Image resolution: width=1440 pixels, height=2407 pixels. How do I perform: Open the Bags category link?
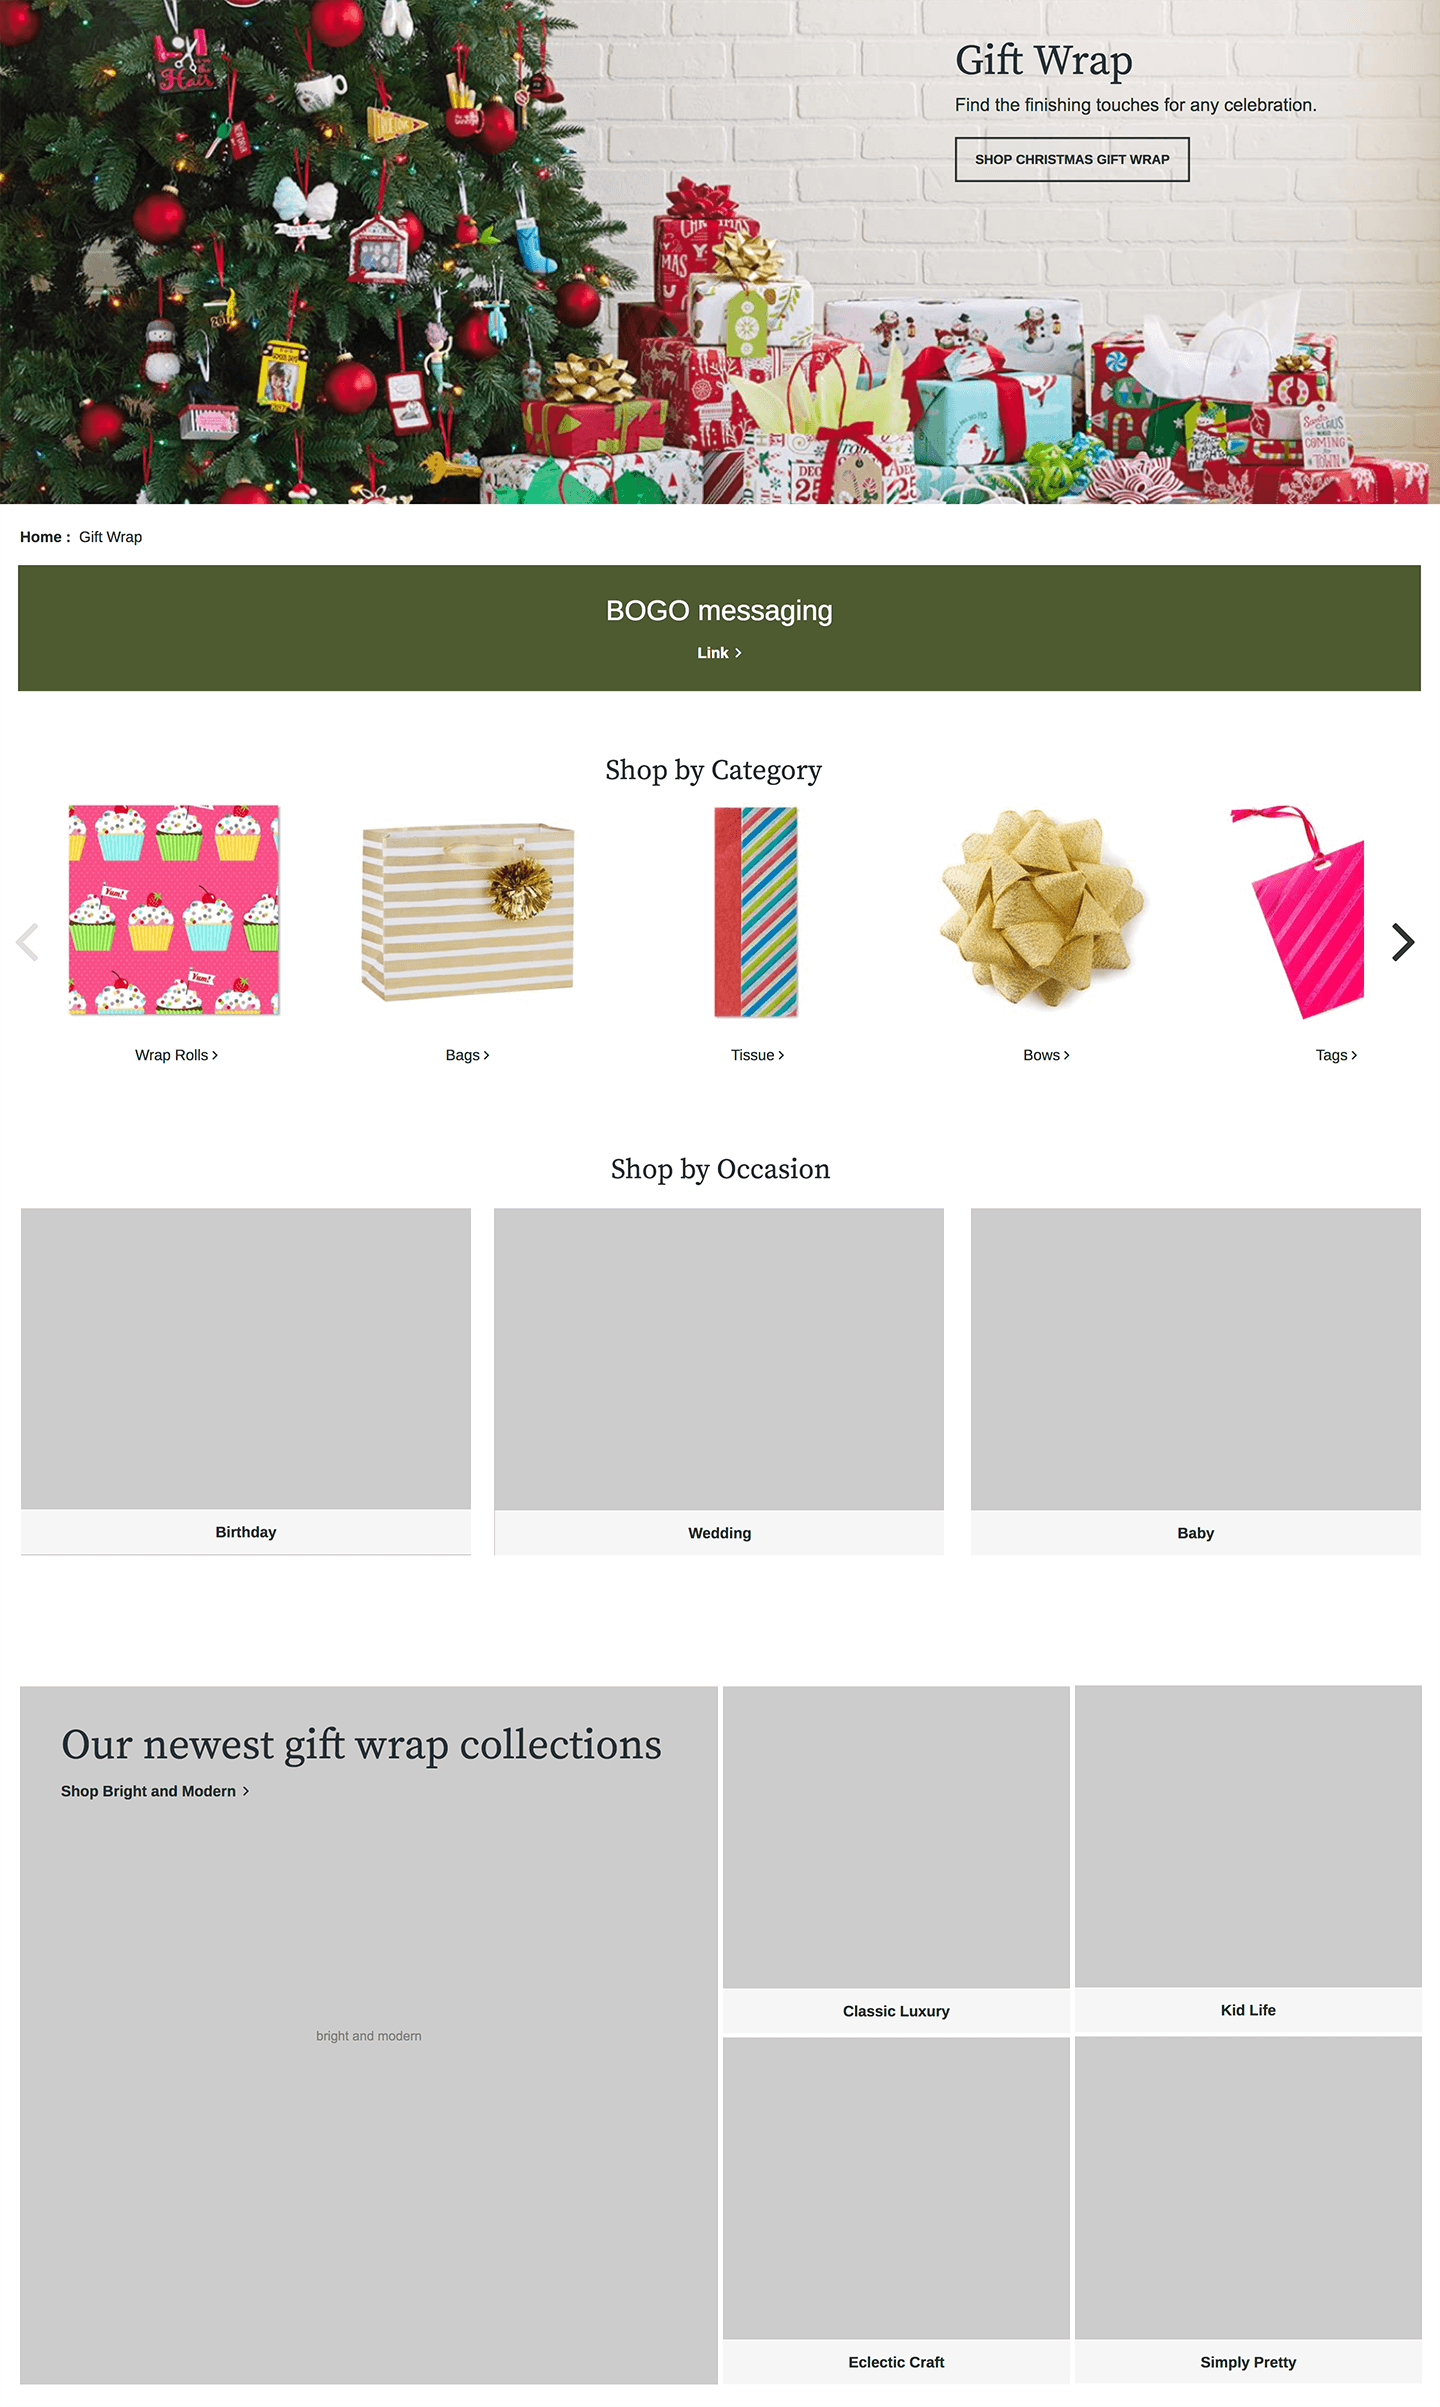(x=467, y=1055)
